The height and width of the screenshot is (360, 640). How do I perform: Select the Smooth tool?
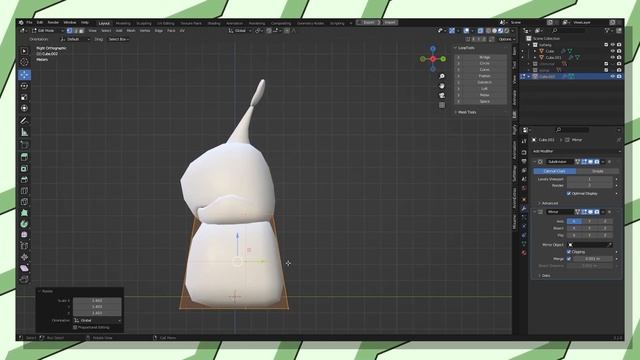24,235
